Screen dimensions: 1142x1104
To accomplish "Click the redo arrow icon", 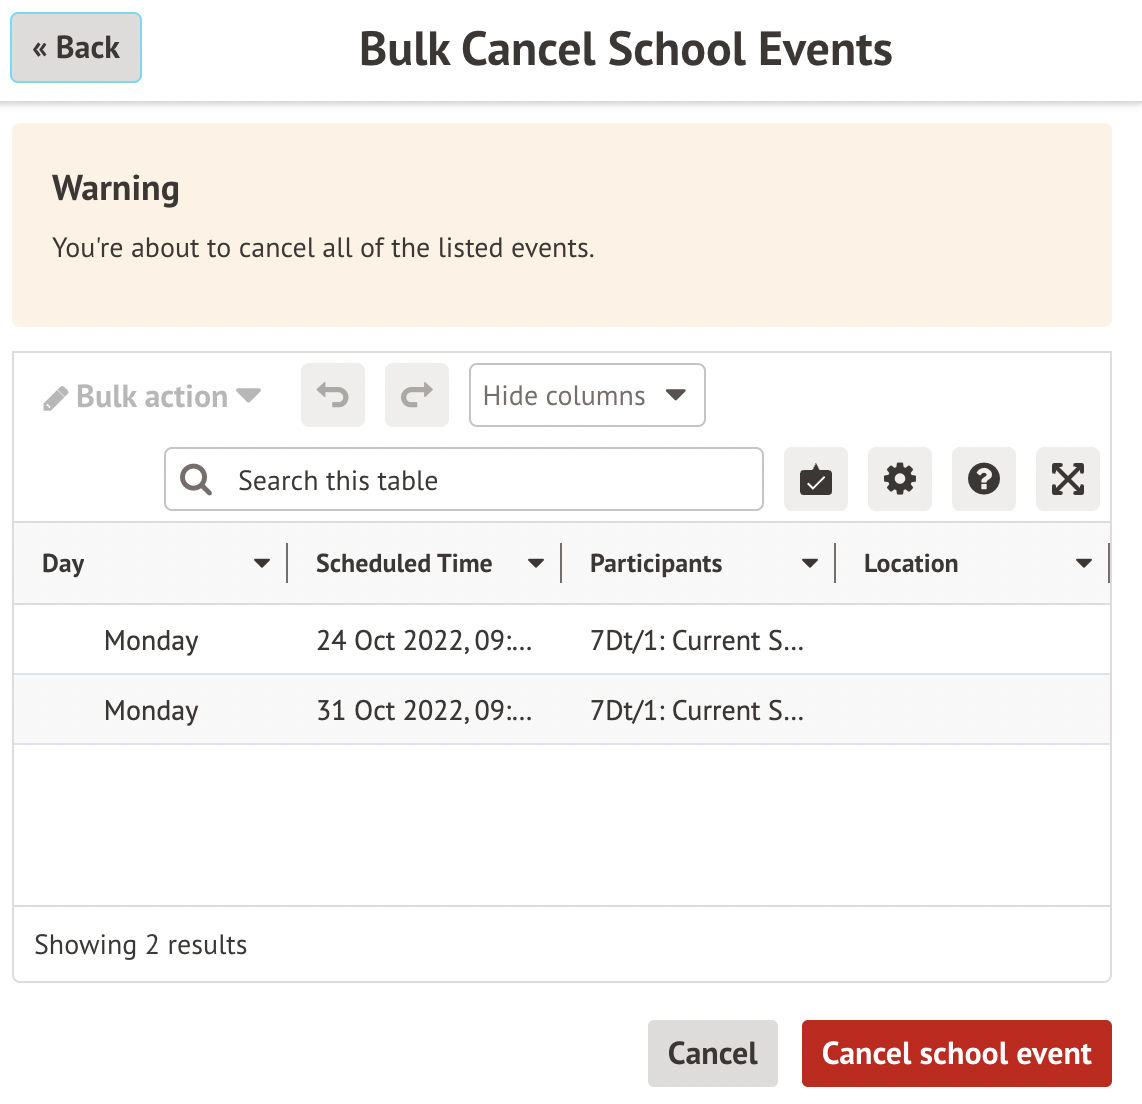I will point(417,396).
